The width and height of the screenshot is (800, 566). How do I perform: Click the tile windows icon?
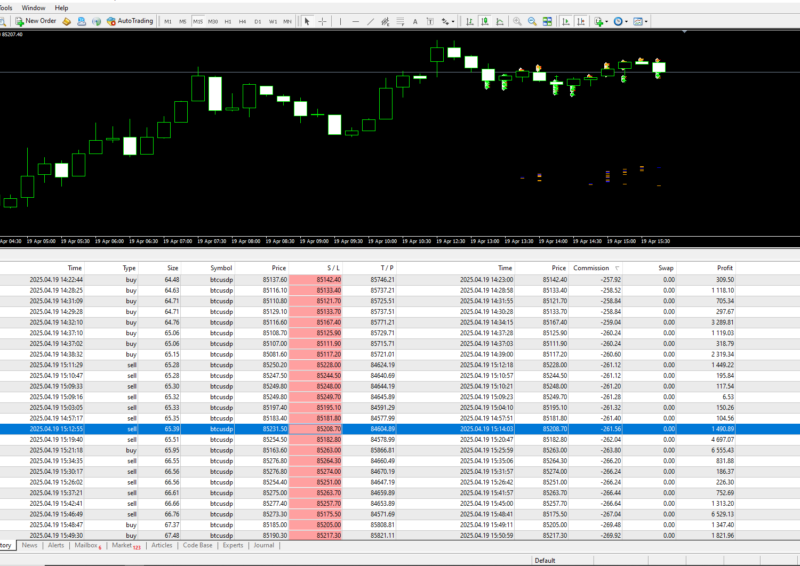click(x=547, y=21)
